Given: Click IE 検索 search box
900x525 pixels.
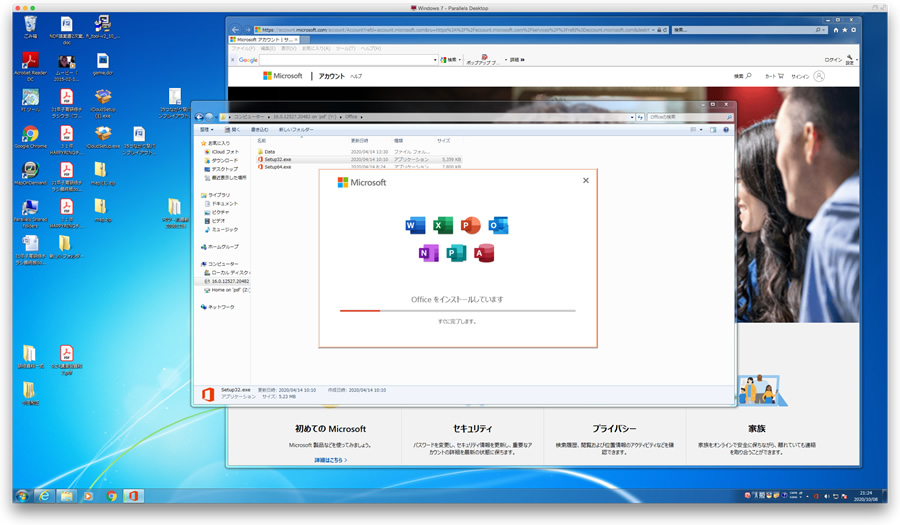Looking at the screenshot, I should click(x=749, y=30).
